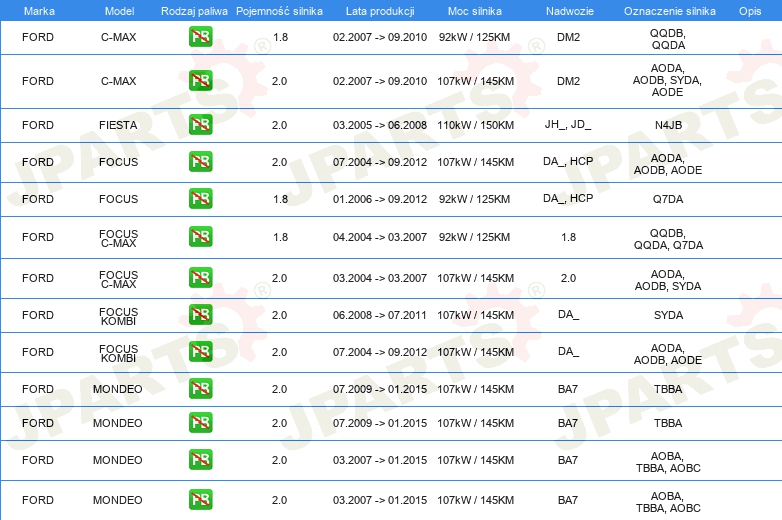Select the 2.0 engine capacity in the FIESTA row
Viewport: 782px width, 520px height.
pos(279,125)
